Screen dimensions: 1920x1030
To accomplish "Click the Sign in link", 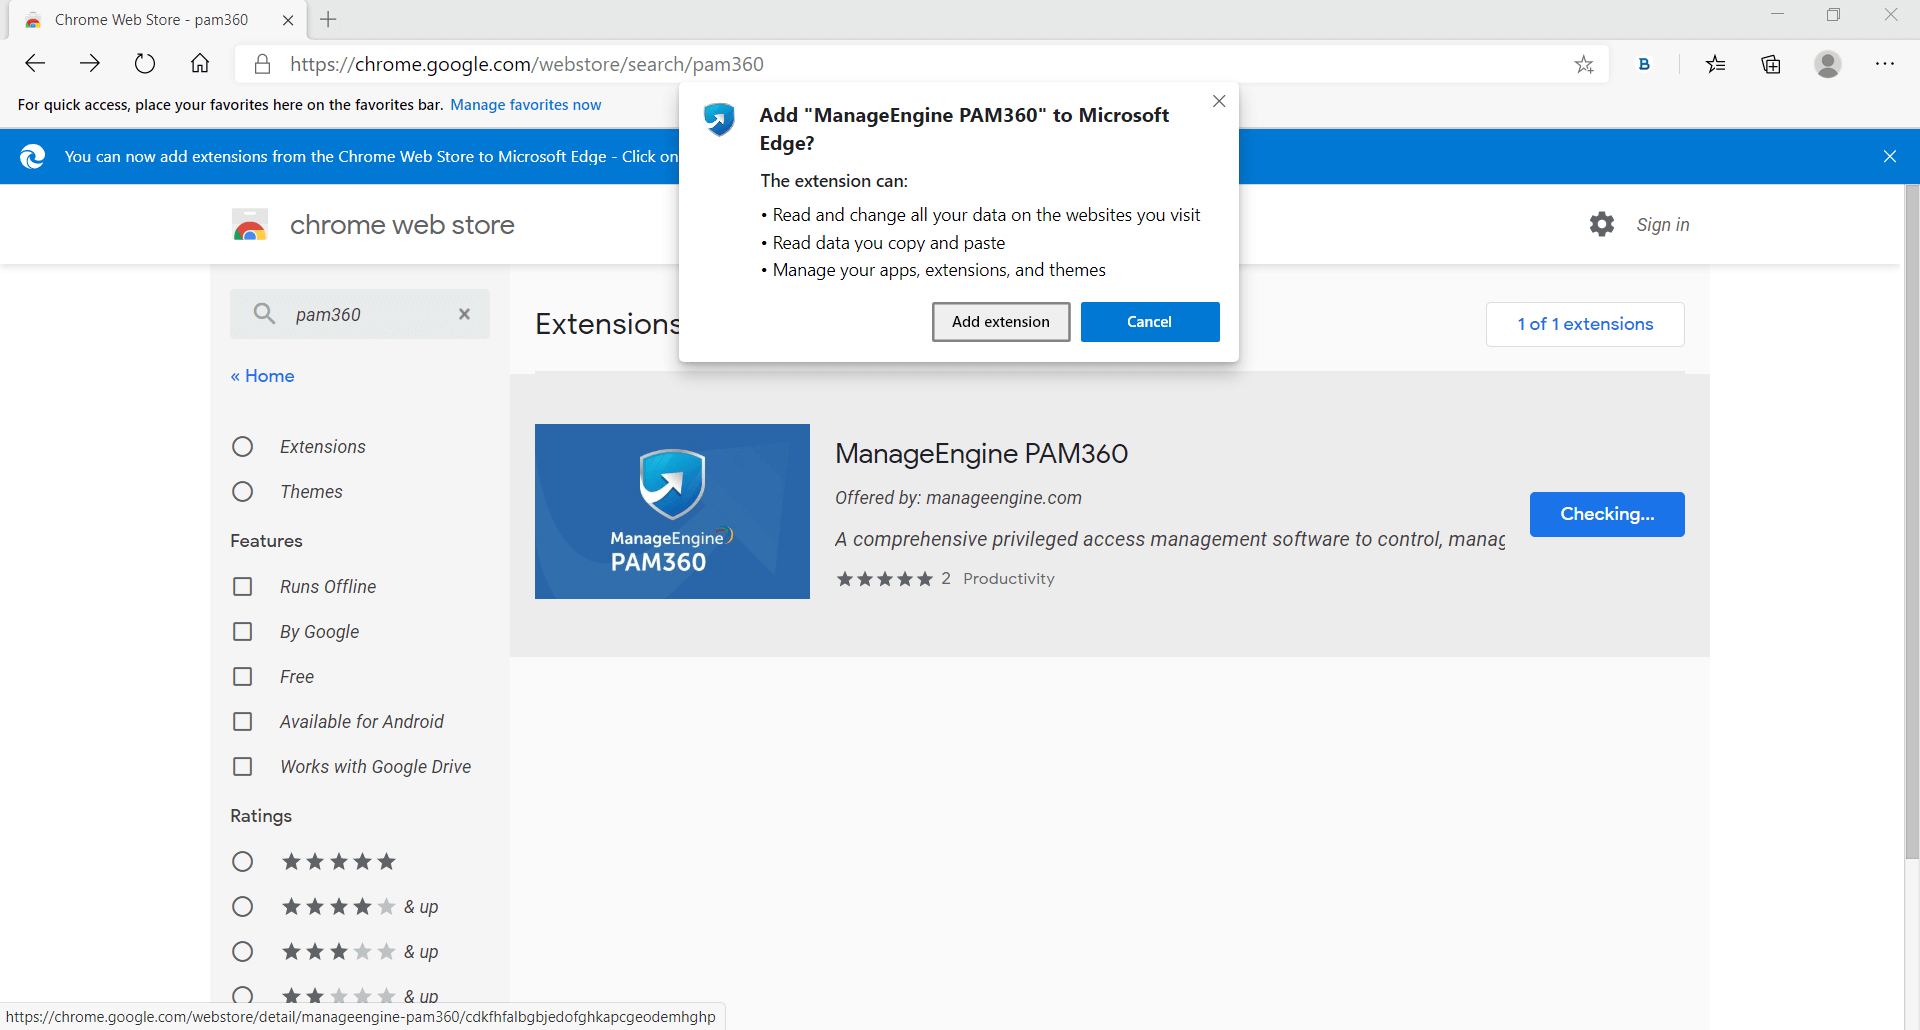I will pyautogui.click(x=1663, y=225).
